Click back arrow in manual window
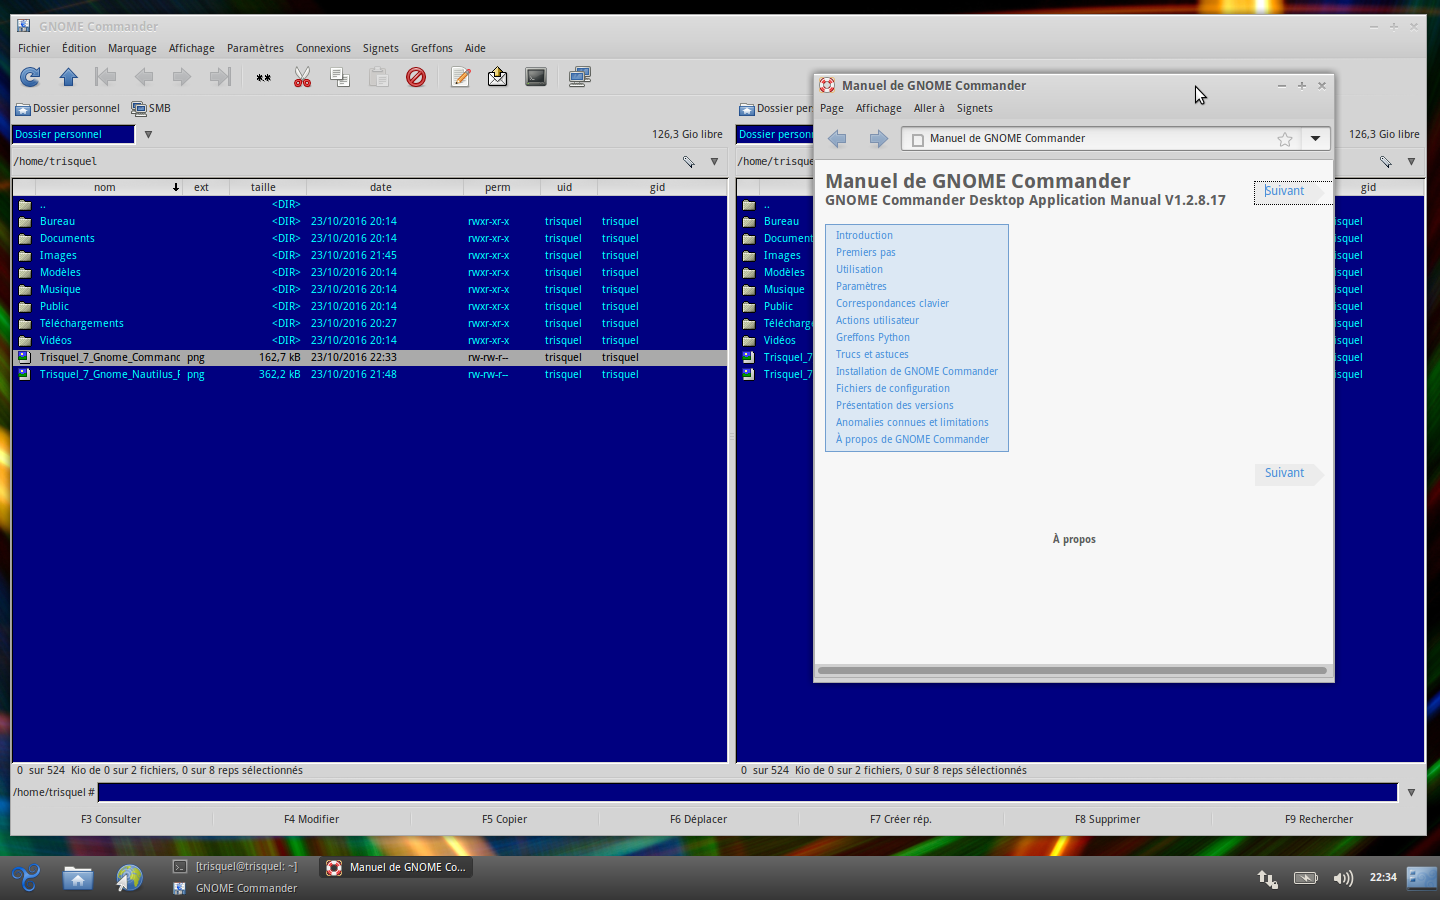Viewport: 1440px width, 900px height. click(x=838, y=139)
